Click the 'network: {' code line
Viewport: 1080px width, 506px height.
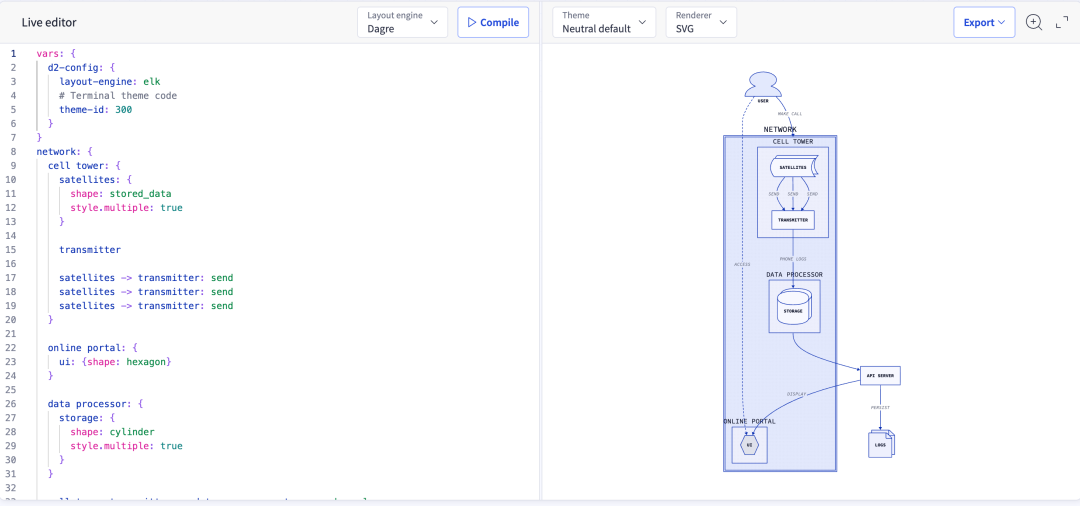pos(65,151)
